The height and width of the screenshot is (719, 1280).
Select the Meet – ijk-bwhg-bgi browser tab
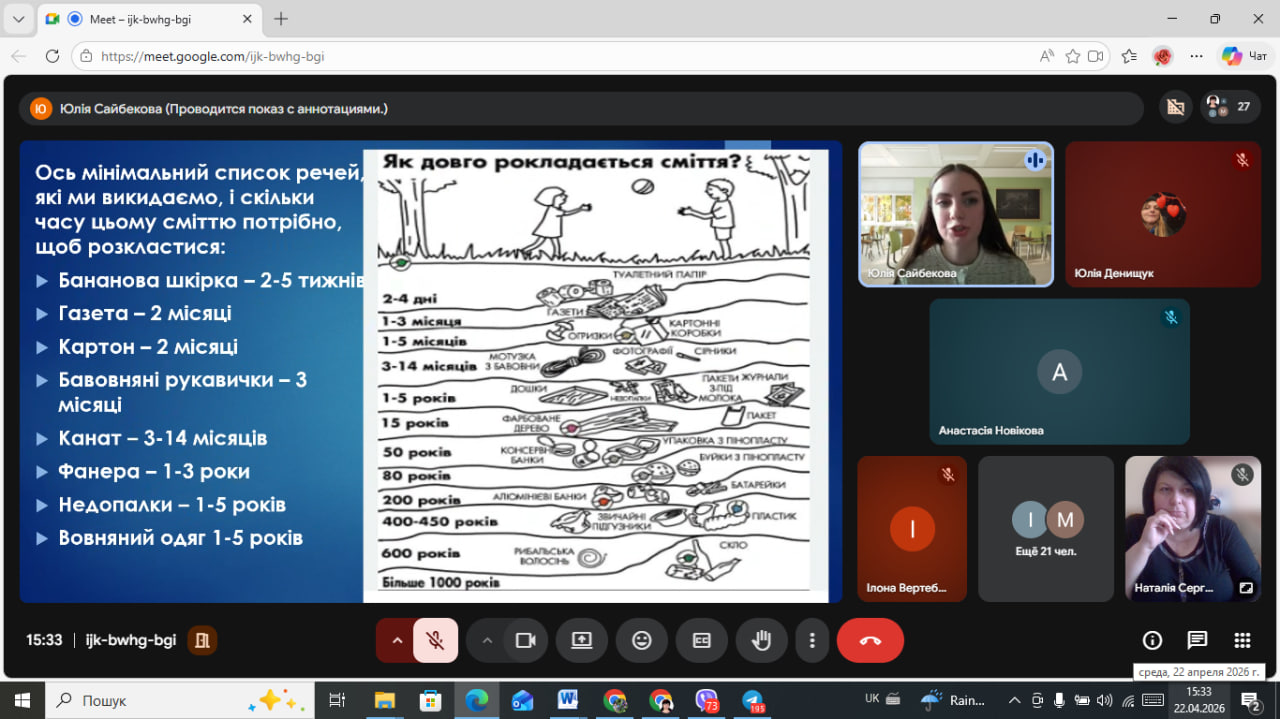click(140, 19)
